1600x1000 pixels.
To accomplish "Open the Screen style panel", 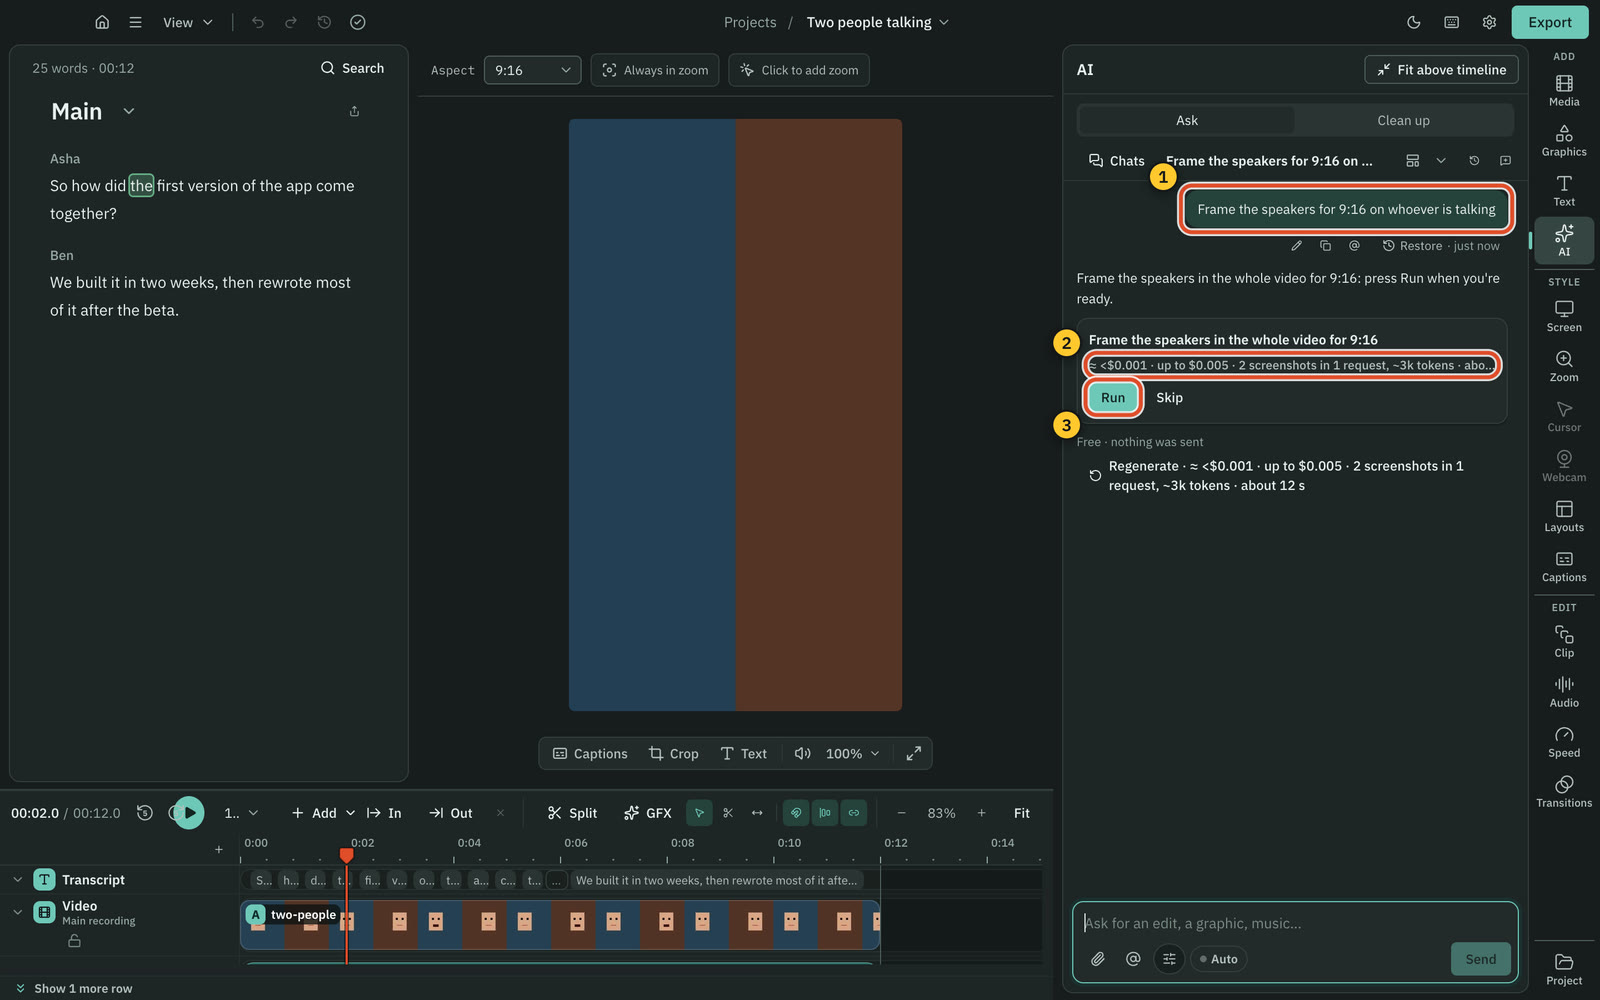I will (x=1564, y=316).
